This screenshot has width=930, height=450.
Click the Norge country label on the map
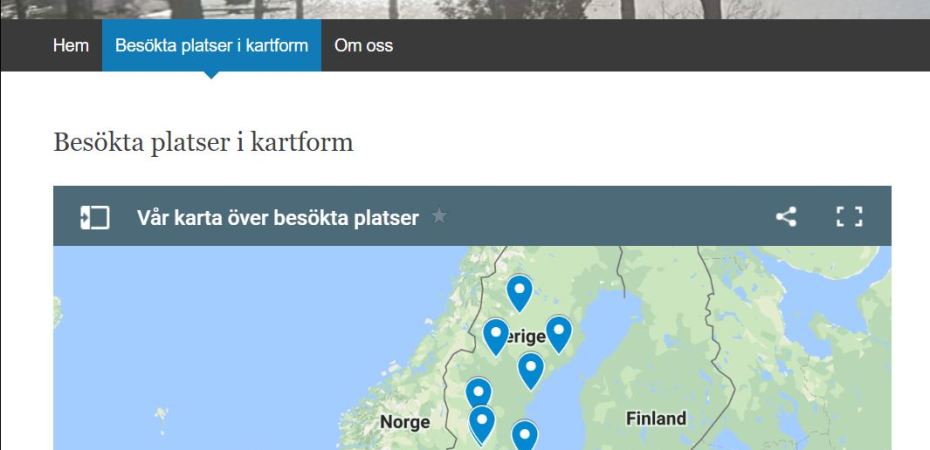[x=405, y=422]
